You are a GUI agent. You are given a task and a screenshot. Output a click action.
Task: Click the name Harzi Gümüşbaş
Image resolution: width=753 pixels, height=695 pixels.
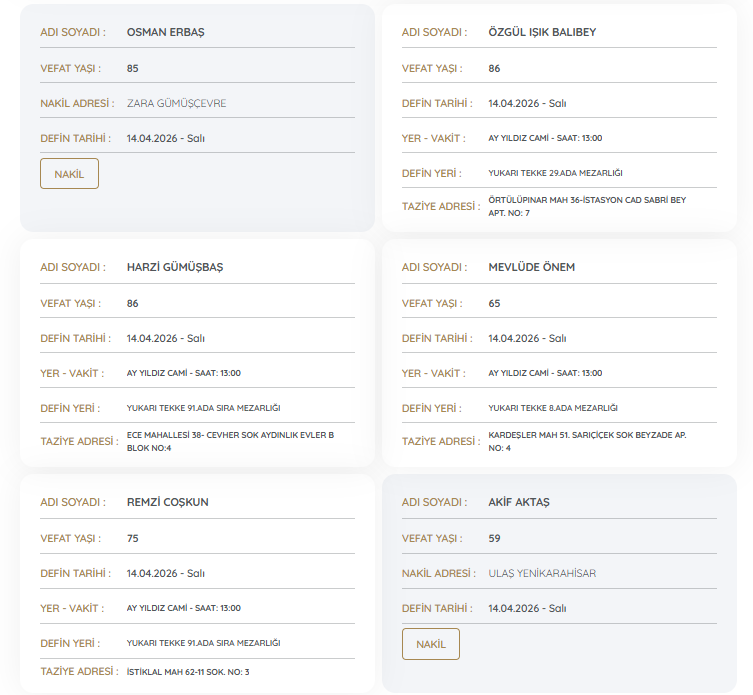tap(175, 267)
